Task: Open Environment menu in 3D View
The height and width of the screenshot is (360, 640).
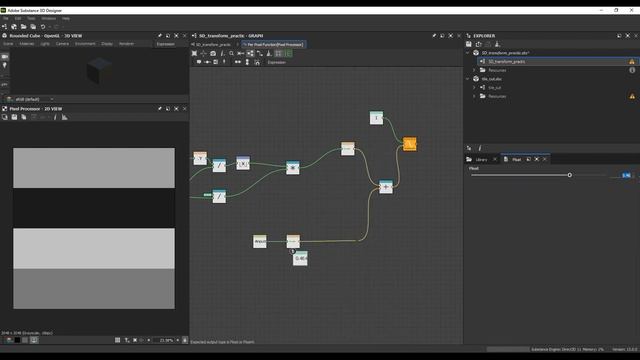Action: click(85, 44)
